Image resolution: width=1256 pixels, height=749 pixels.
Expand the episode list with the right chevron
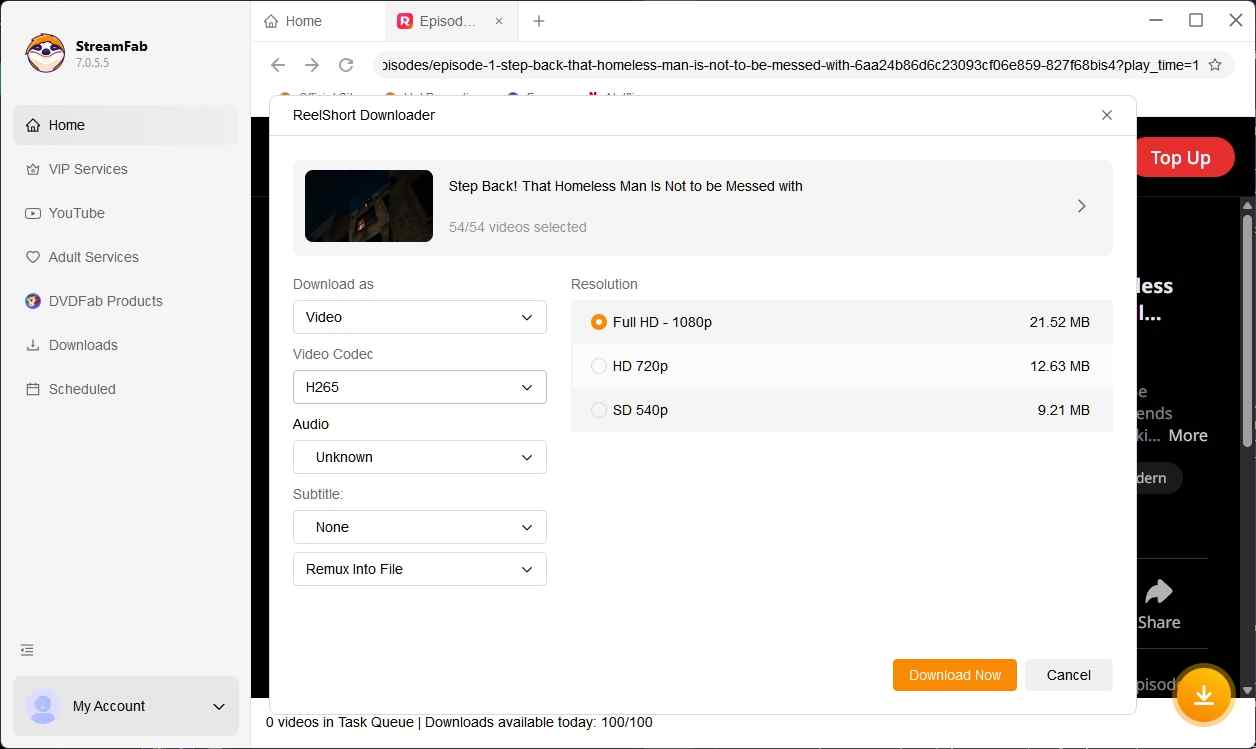pos(1081,206)
